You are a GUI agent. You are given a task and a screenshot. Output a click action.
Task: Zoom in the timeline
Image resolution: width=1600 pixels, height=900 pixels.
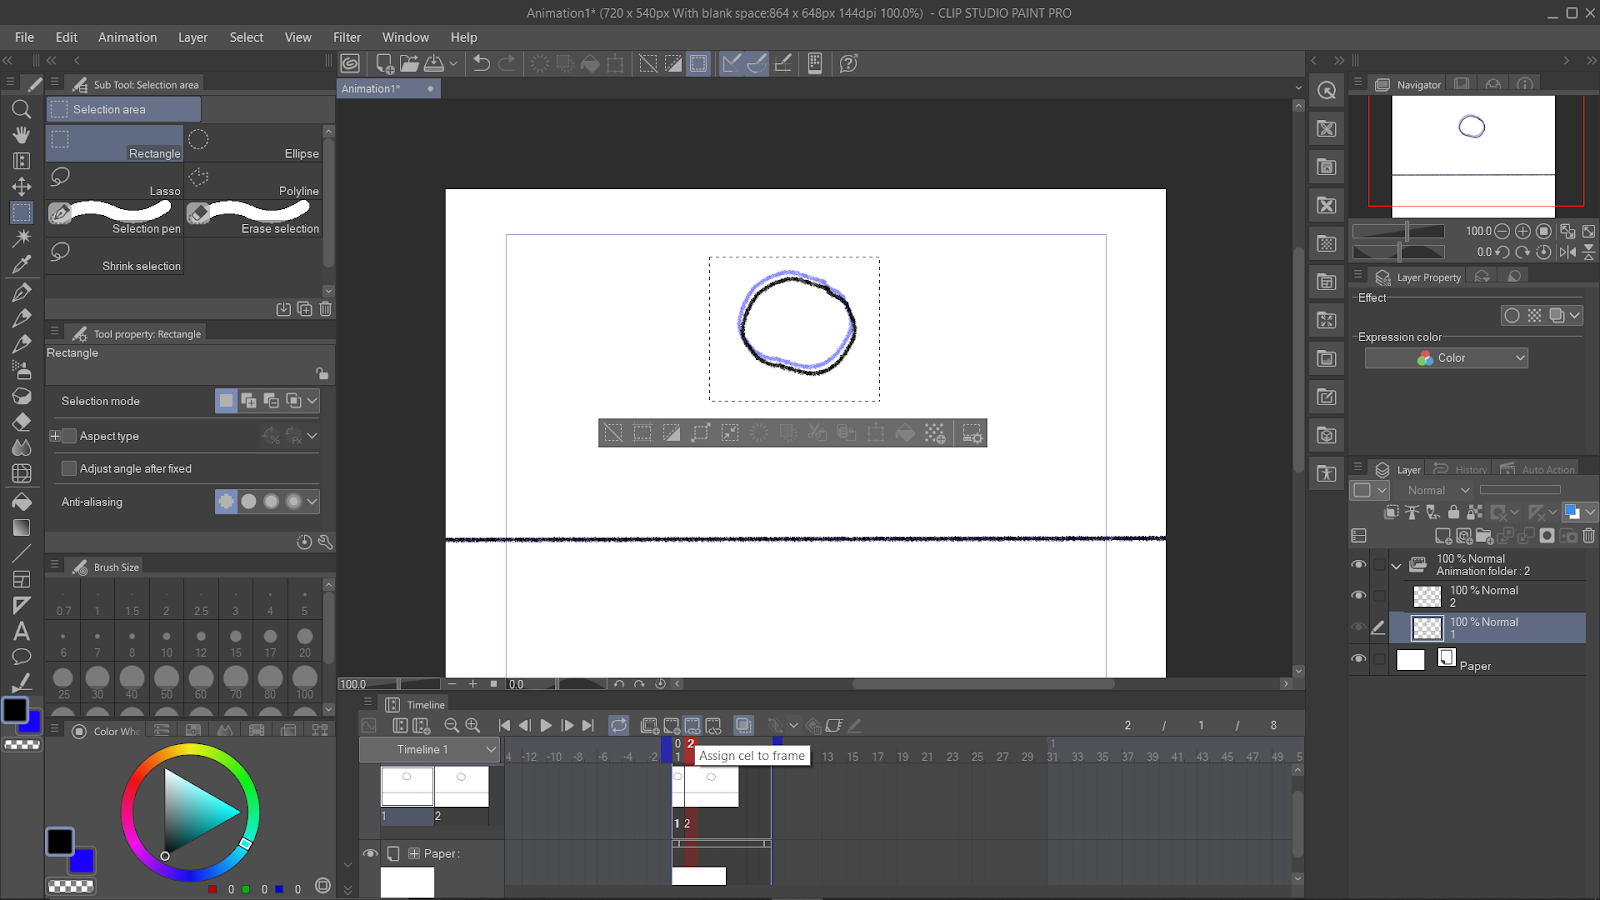473,725
